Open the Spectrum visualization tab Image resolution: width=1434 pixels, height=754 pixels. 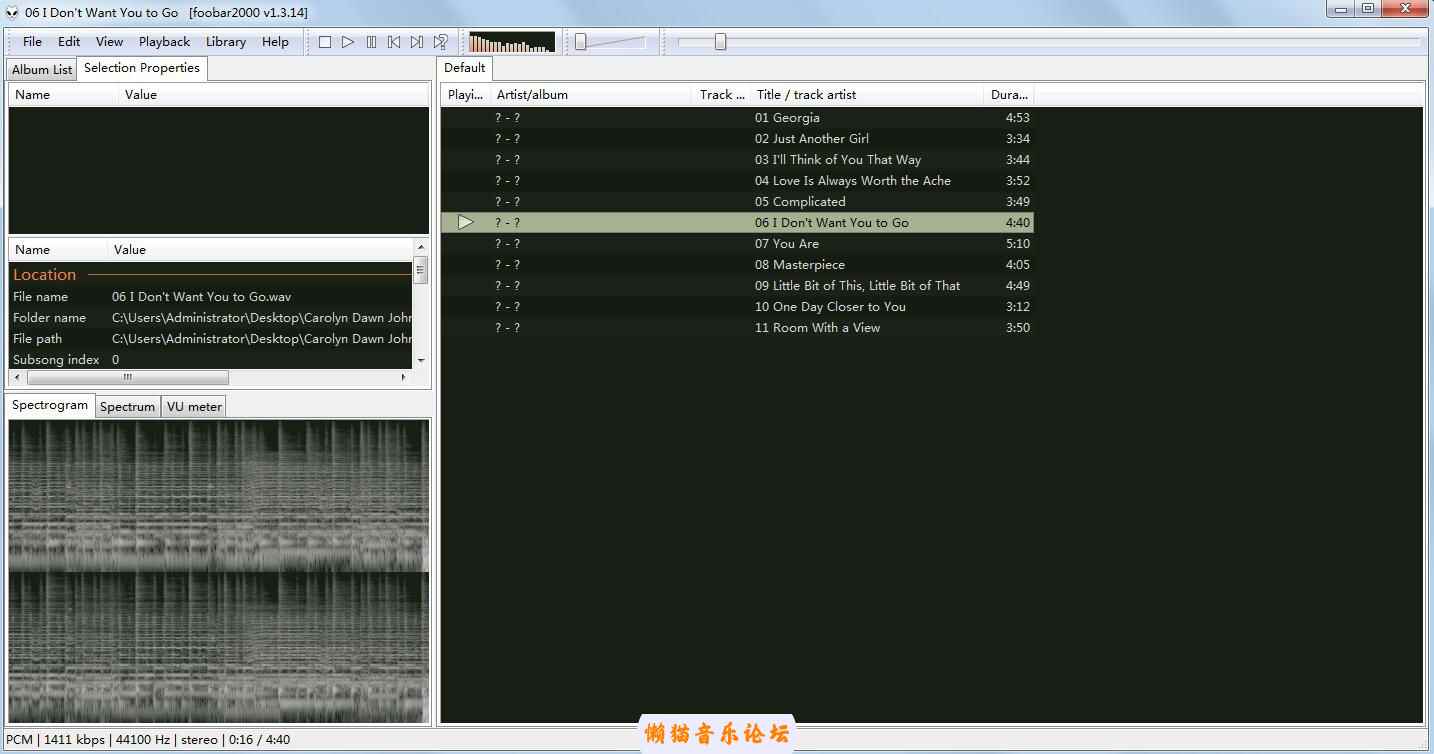click(127, 407)
